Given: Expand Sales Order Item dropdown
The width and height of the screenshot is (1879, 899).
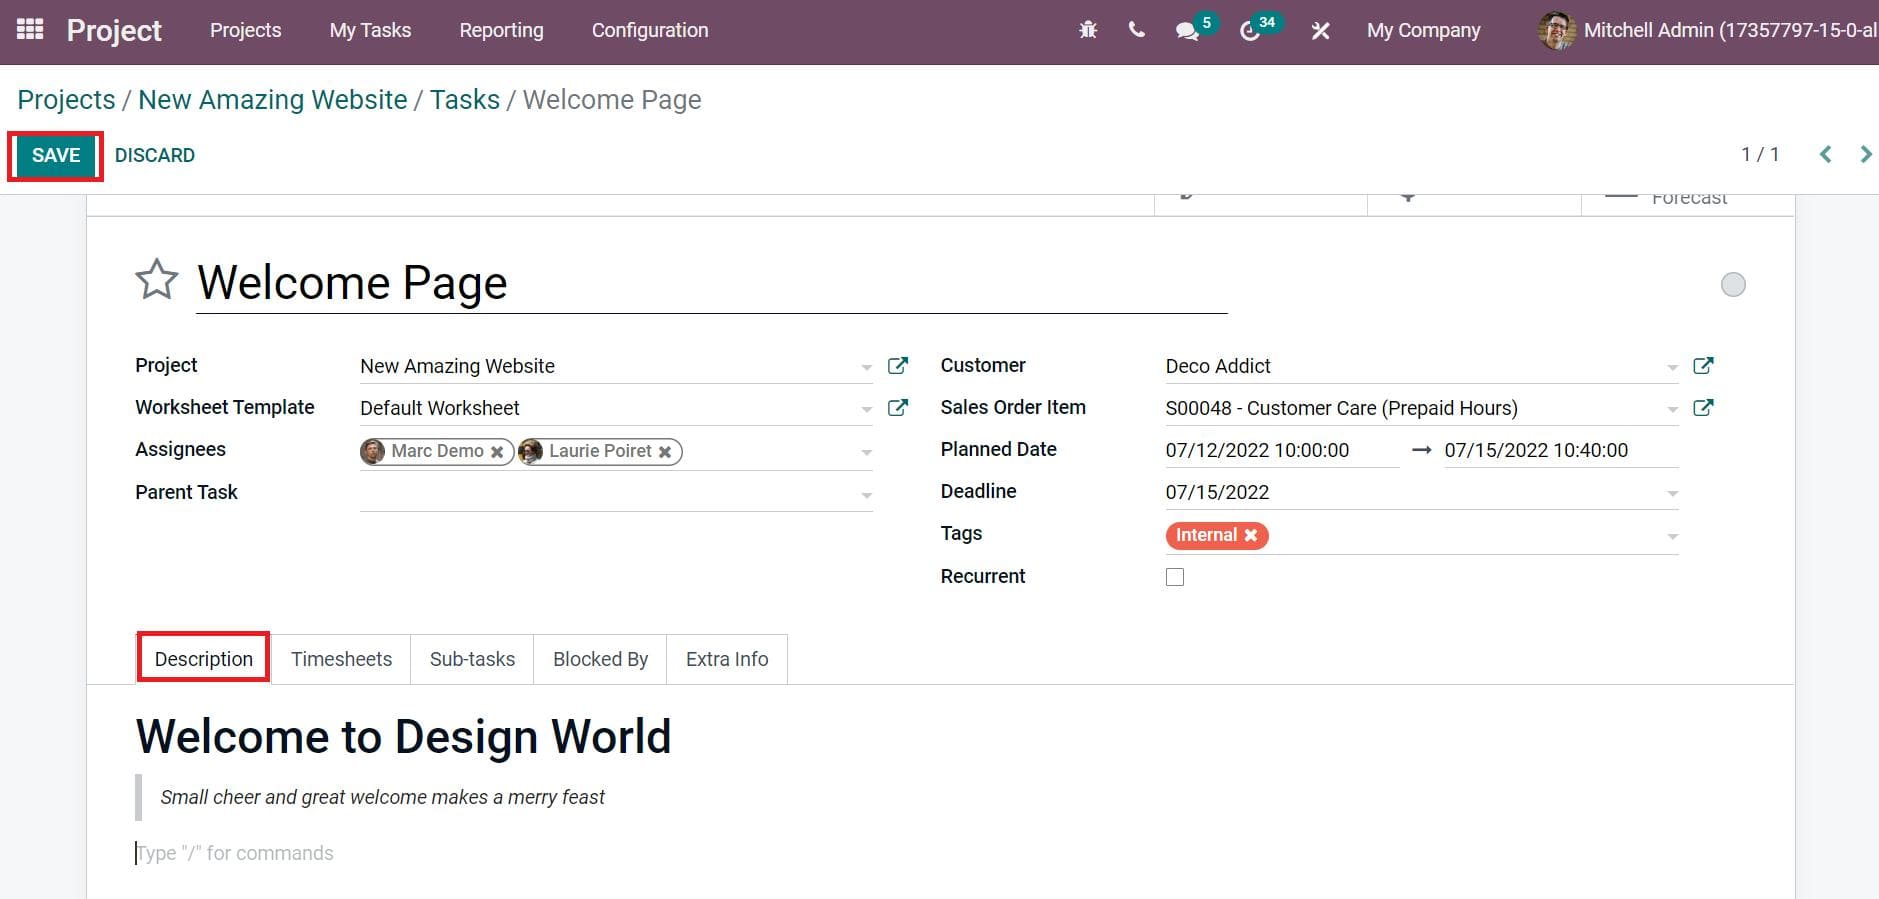Looking at the screenshot, I should click(1672, 410).
